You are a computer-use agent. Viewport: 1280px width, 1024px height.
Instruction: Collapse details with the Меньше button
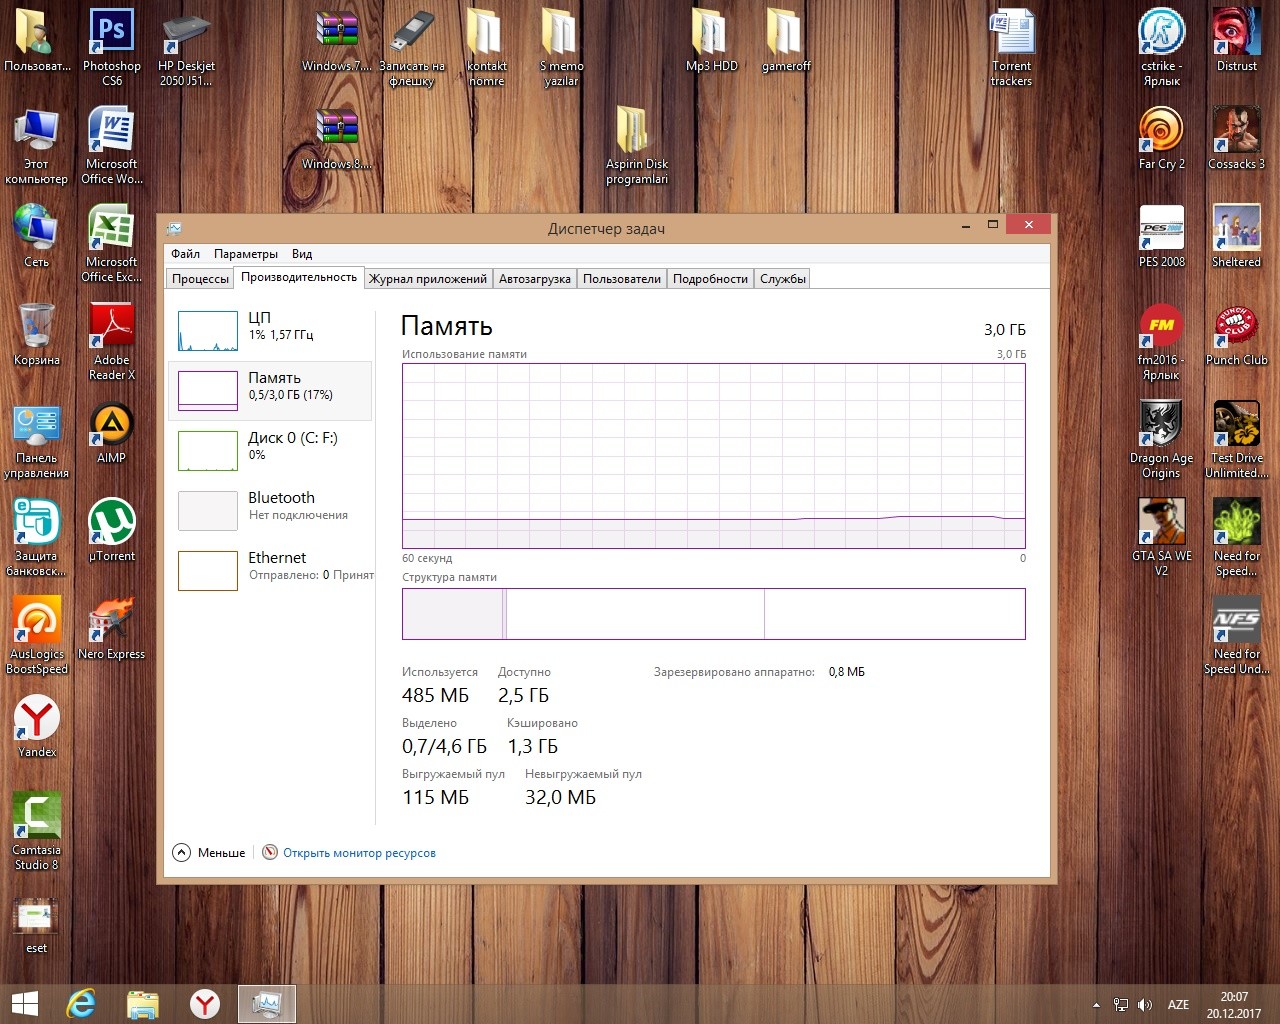tap(209, 853)
